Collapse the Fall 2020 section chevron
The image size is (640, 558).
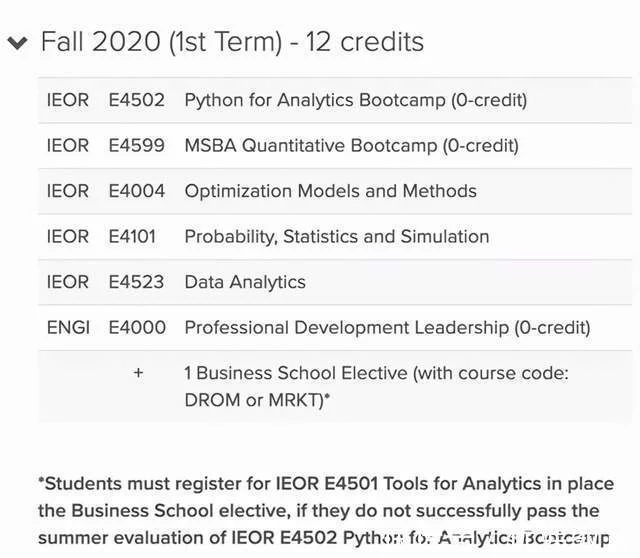point(18,43)
